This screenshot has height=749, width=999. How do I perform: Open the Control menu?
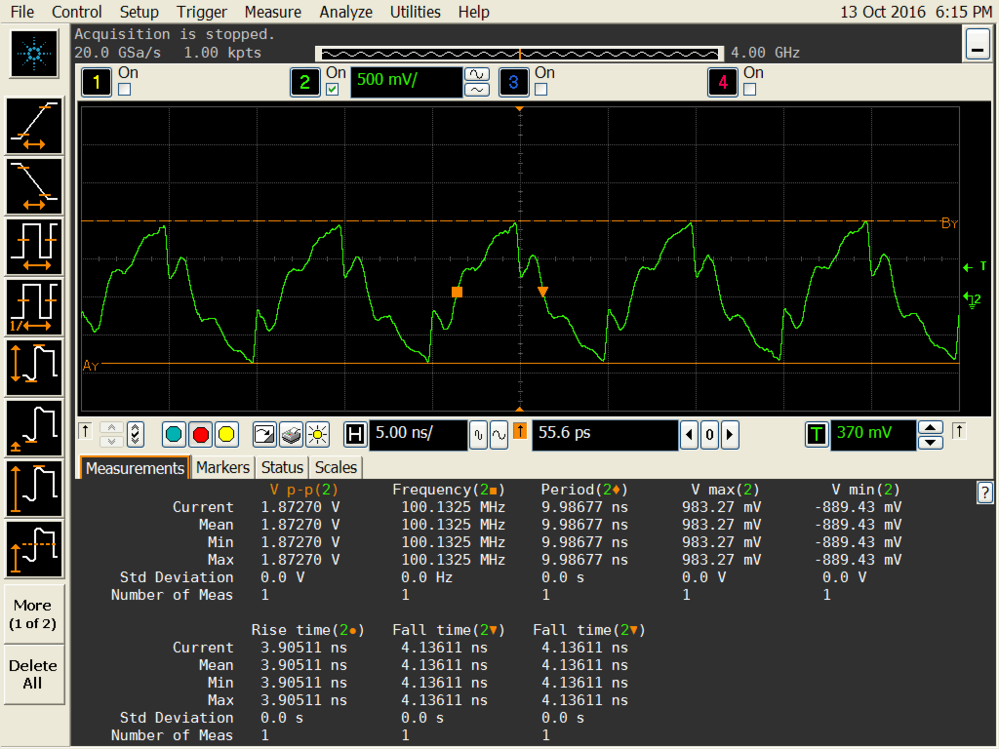(x=76, y=11)
